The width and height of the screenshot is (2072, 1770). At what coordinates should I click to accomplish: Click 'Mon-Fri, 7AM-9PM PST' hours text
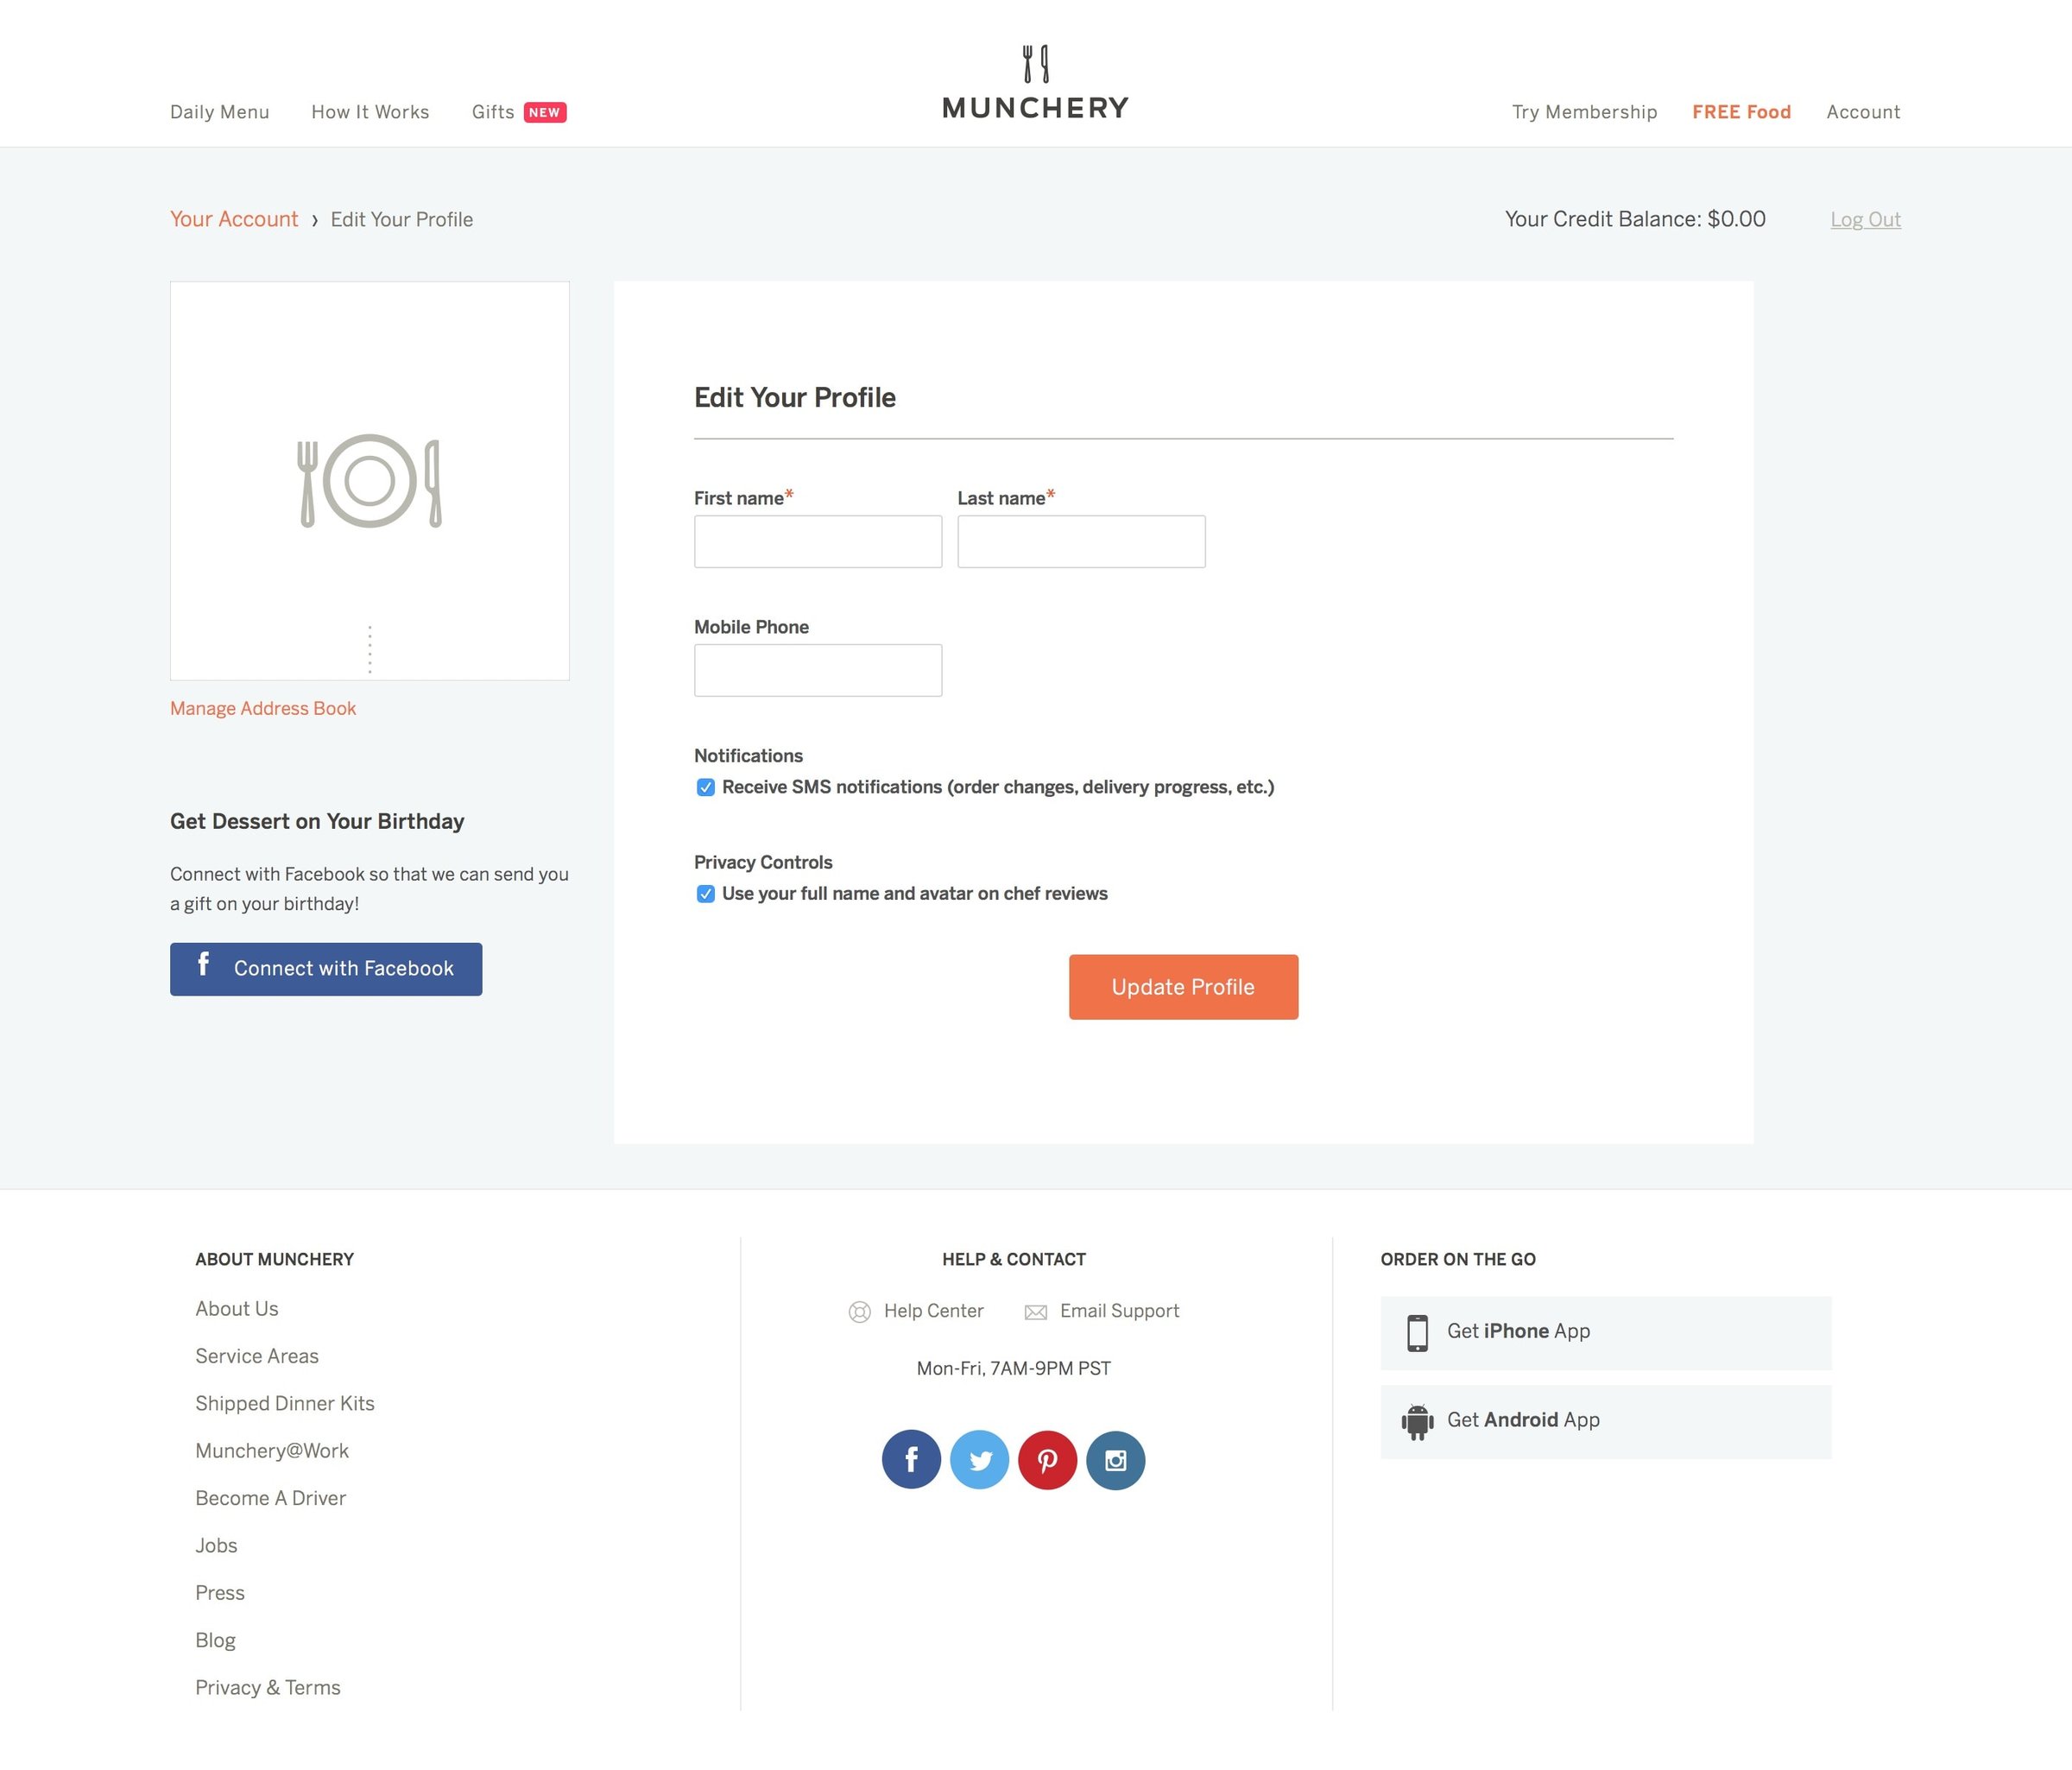(x=1014, y=1369)
